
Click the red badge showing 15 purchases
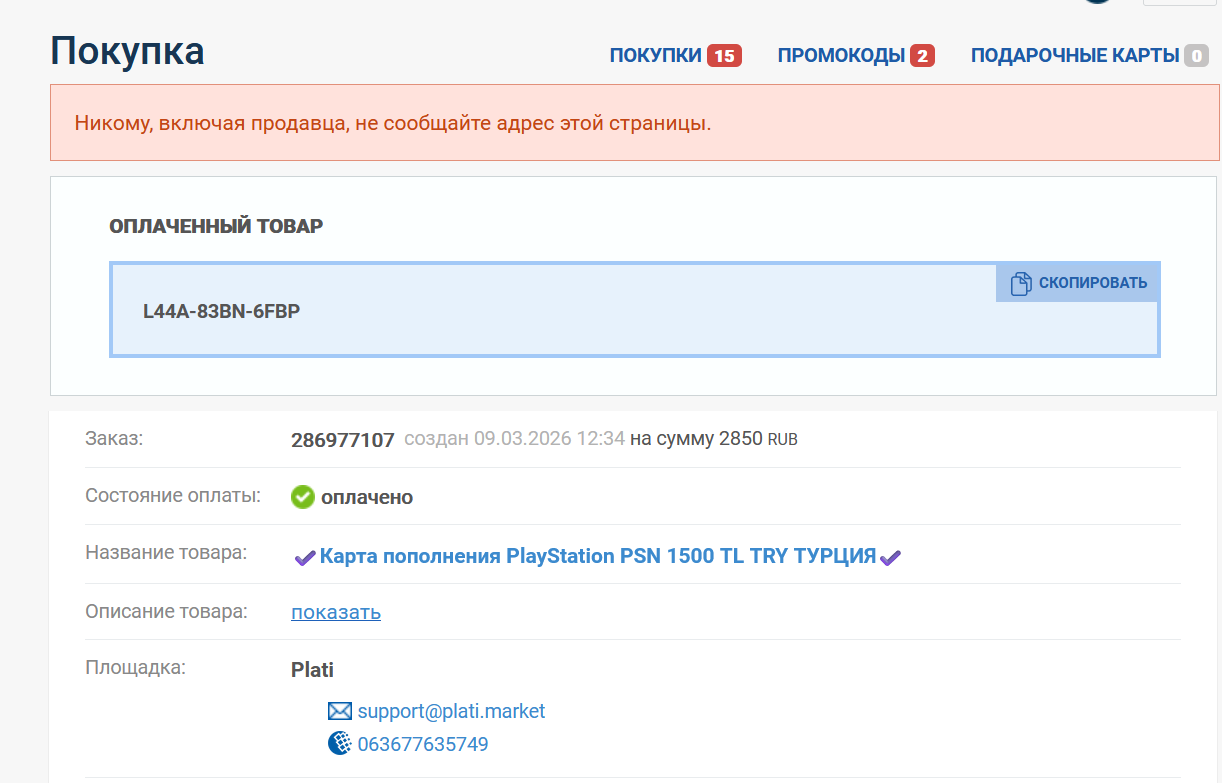click(723, 56)
